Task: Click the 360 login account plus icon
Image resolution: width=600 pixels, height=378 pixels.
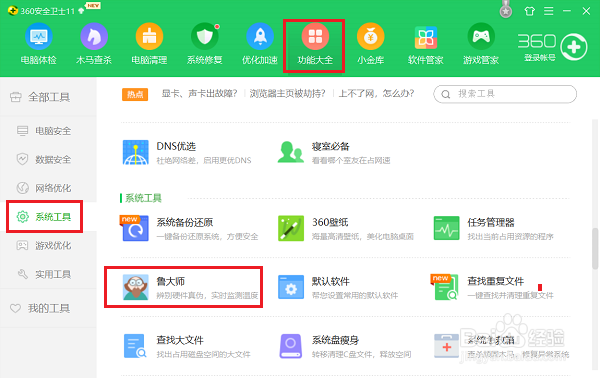Action: [574, 47]
